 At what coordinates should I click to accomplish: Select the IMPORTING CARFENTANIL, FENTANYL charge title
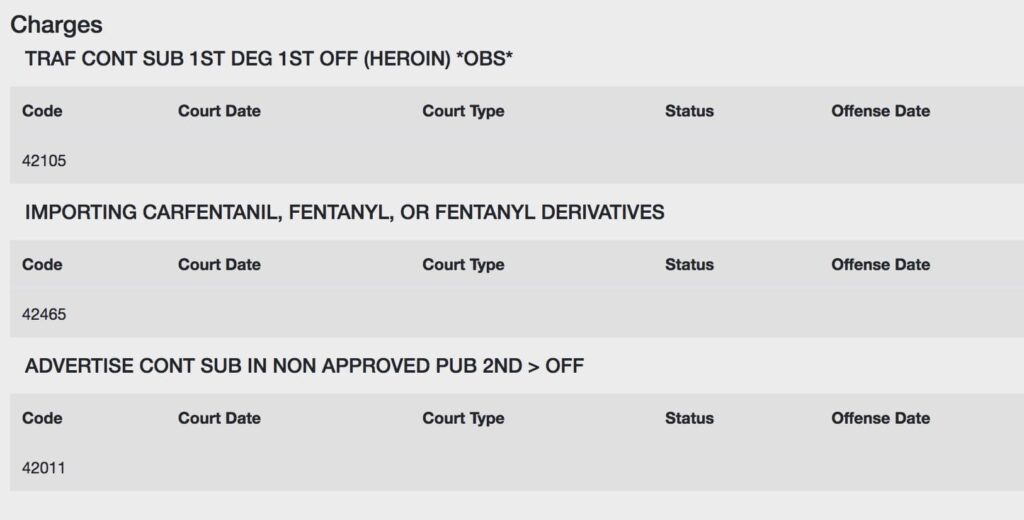[344, 212]
